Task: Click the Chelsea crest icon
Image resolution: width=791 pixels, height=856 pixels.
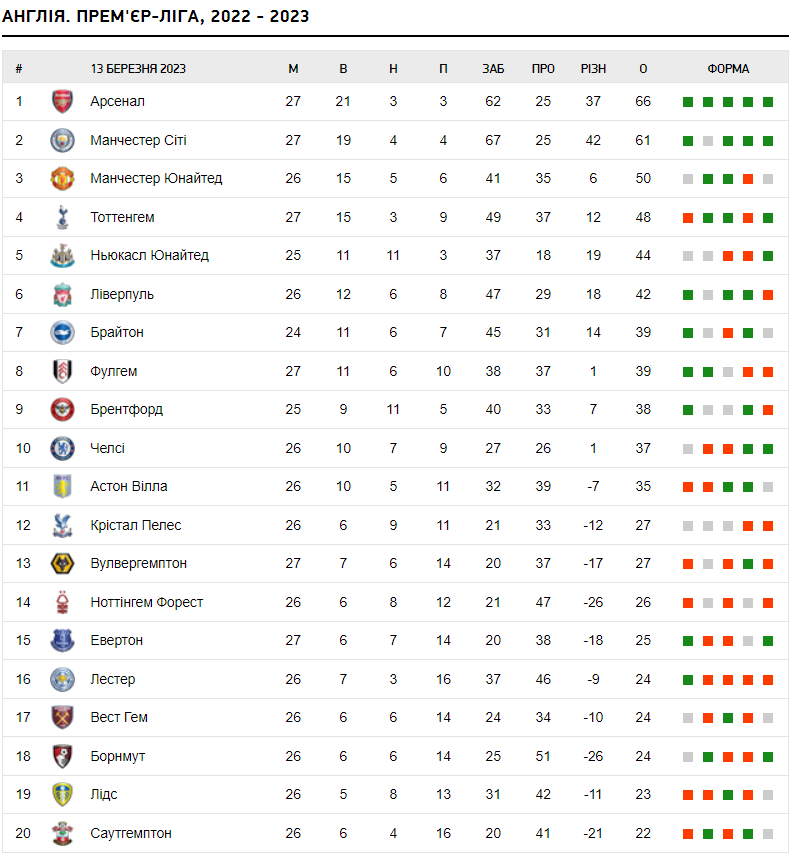Action: coord(62,448)
